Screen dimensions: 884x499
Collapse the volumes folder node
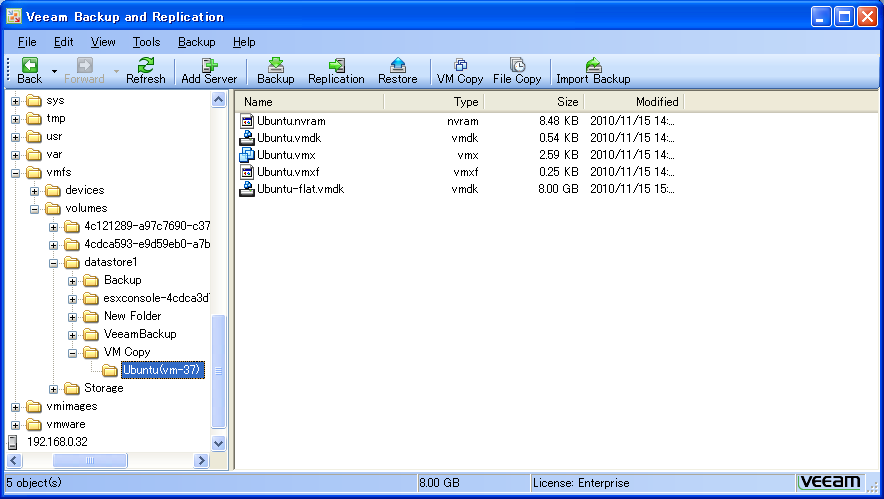(34, 209)
